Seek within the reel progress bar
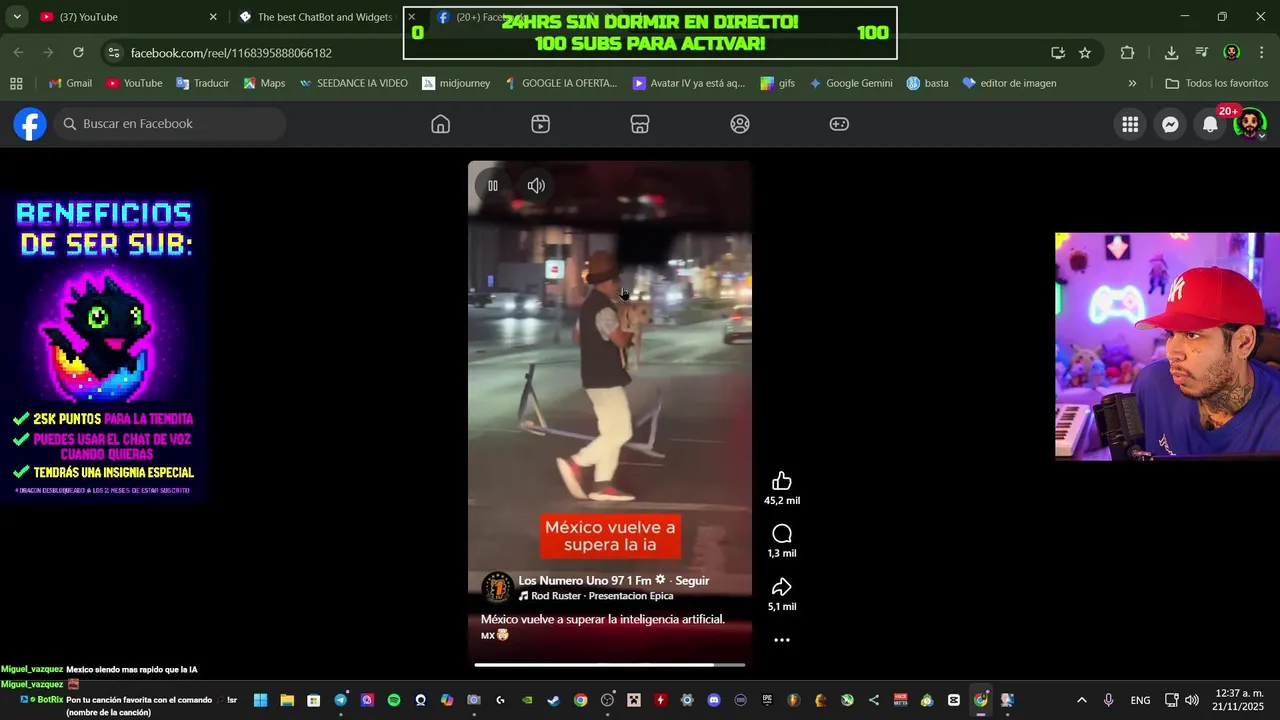The height and width of the screenshot is (720, 1280). coord(610,664)
